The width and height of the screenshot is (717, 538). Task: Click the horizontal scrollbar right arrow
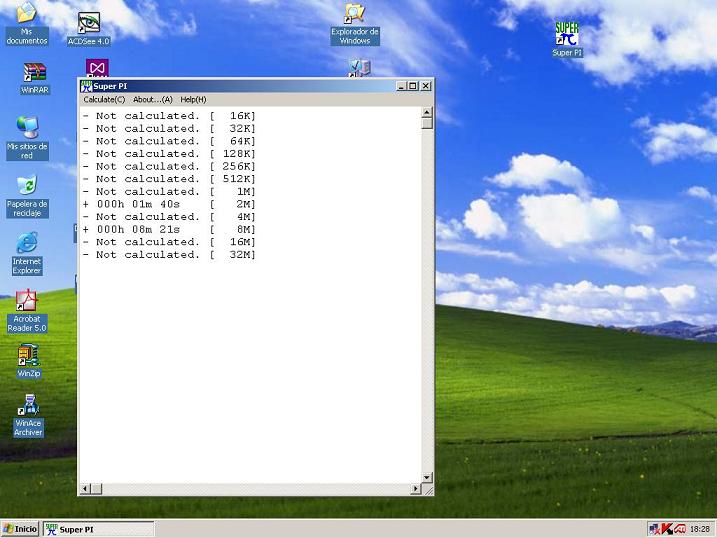[x=416, y=489]
